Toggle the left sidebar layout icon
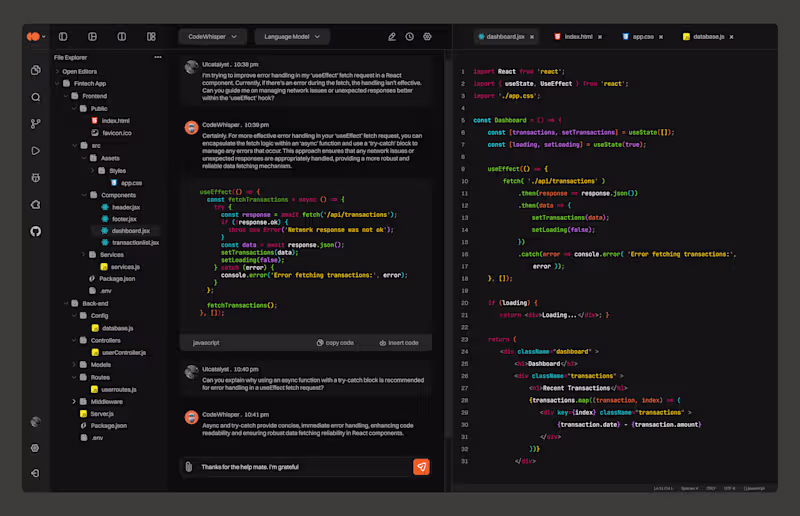The image size is (800, 516). 63,37
